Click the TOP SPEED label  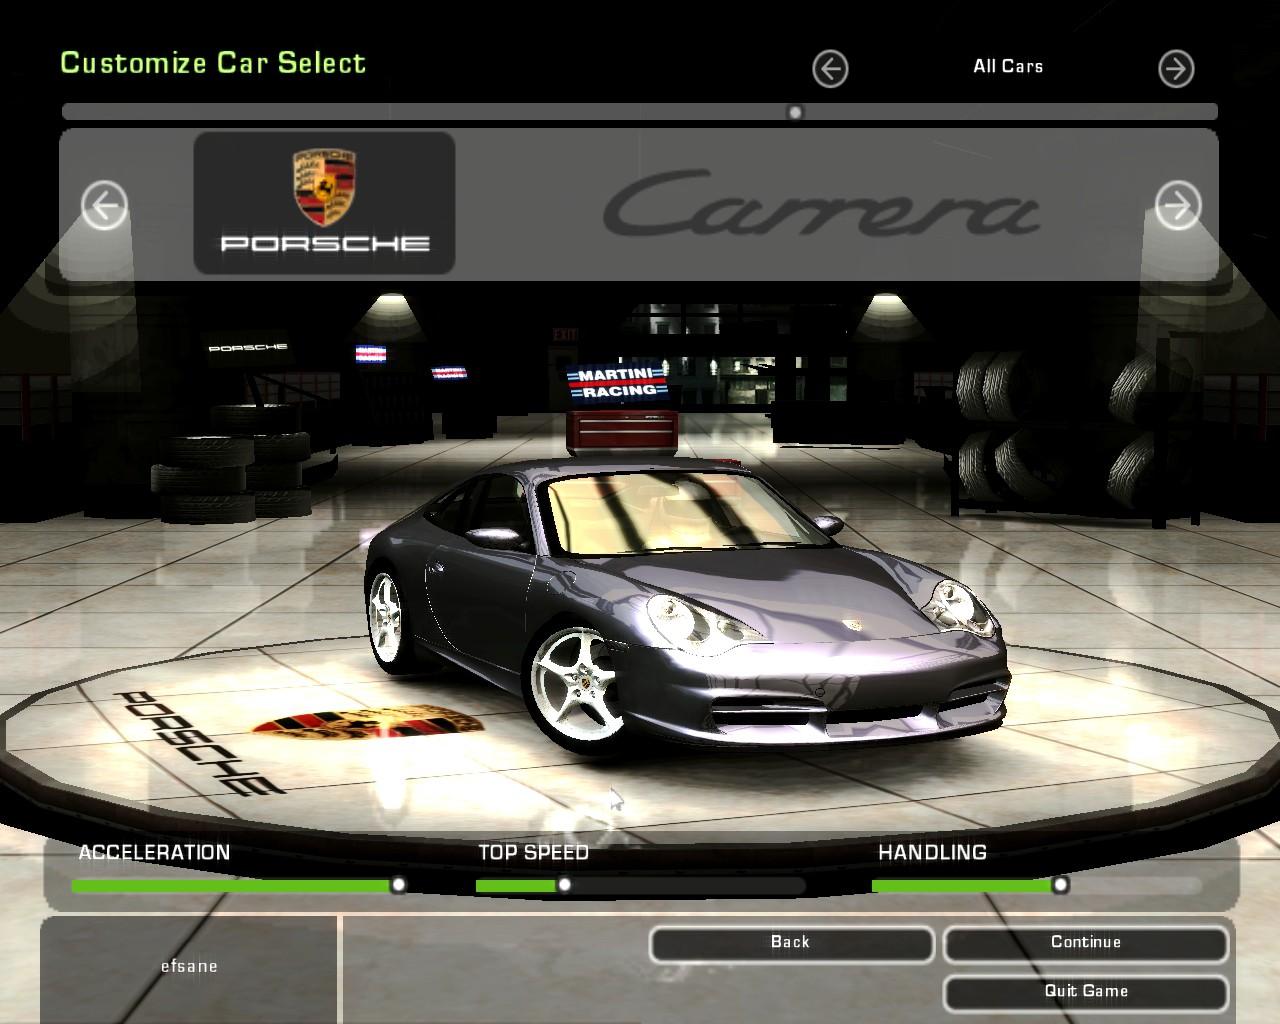(x=533, y=852)
